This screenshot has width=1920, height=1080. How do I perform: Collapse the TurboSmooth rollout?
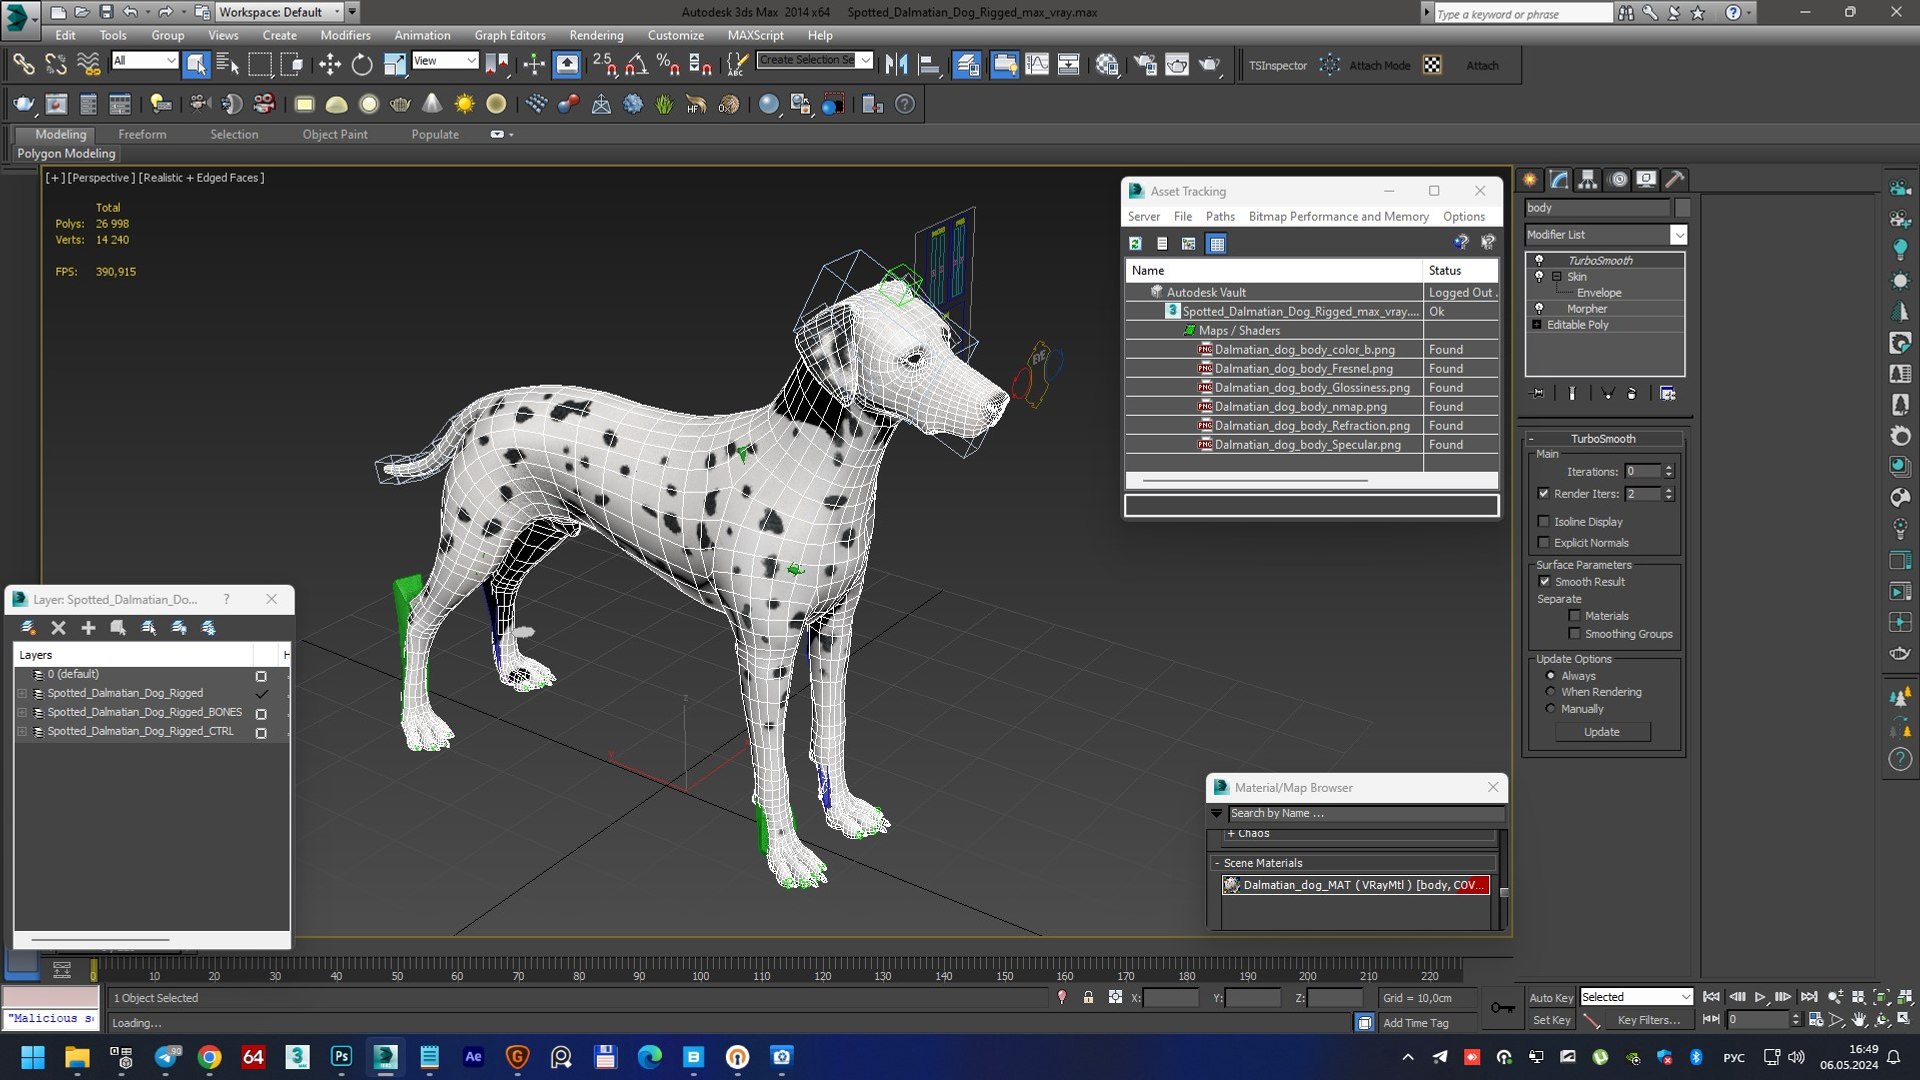pyautogui.click(x=1531, y=439)
